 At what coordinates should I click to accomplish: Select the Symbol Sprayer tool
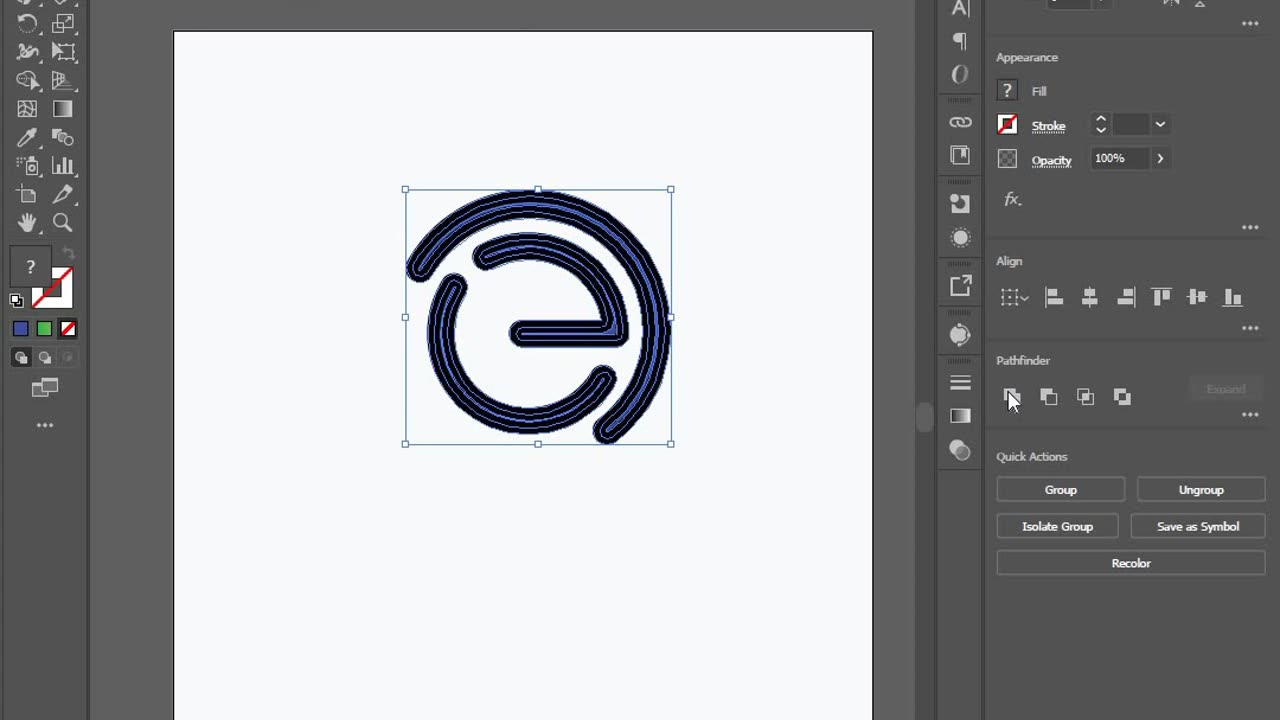[x=27, y=166]
